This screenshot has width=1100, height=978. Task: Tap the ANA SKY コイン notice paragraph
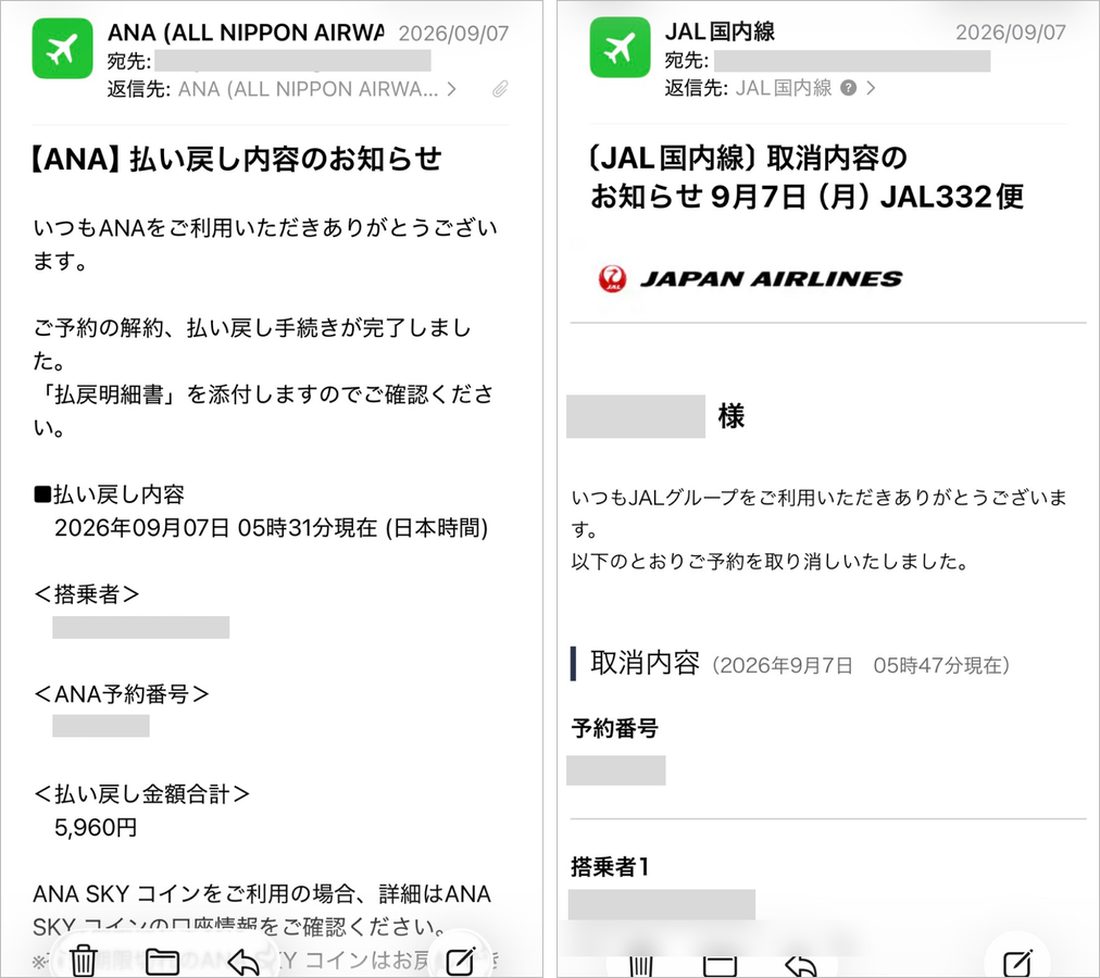coord(262,911)
